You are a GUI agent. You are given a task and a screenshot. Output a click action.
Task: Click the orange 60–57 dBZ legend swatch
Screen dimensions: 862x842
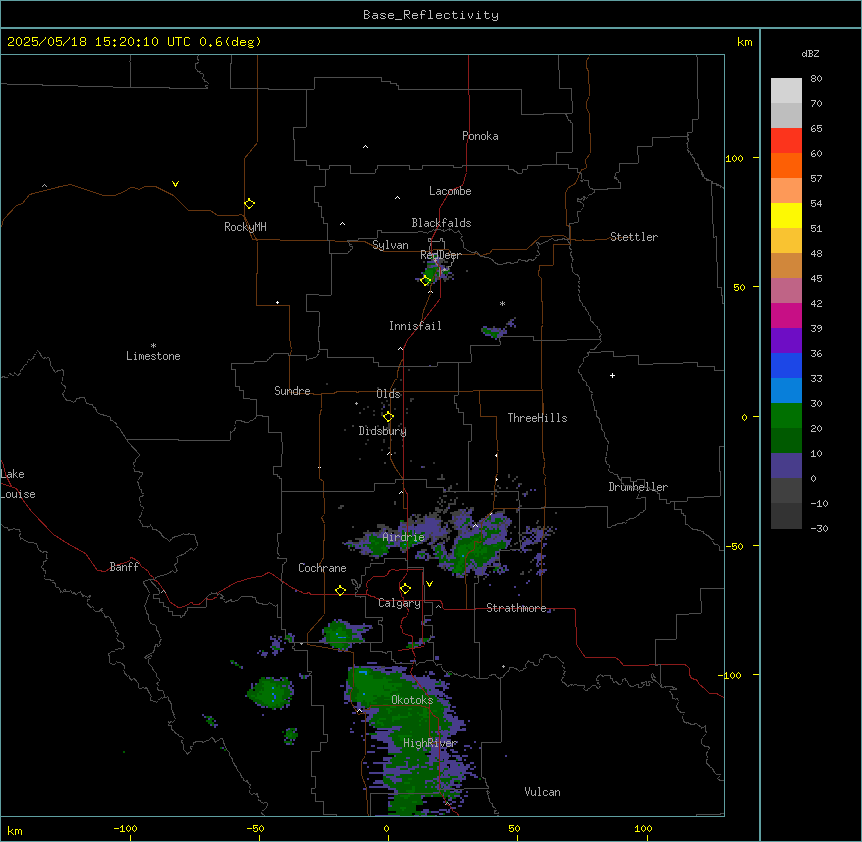pyautogui.click(x=786, y=165)
